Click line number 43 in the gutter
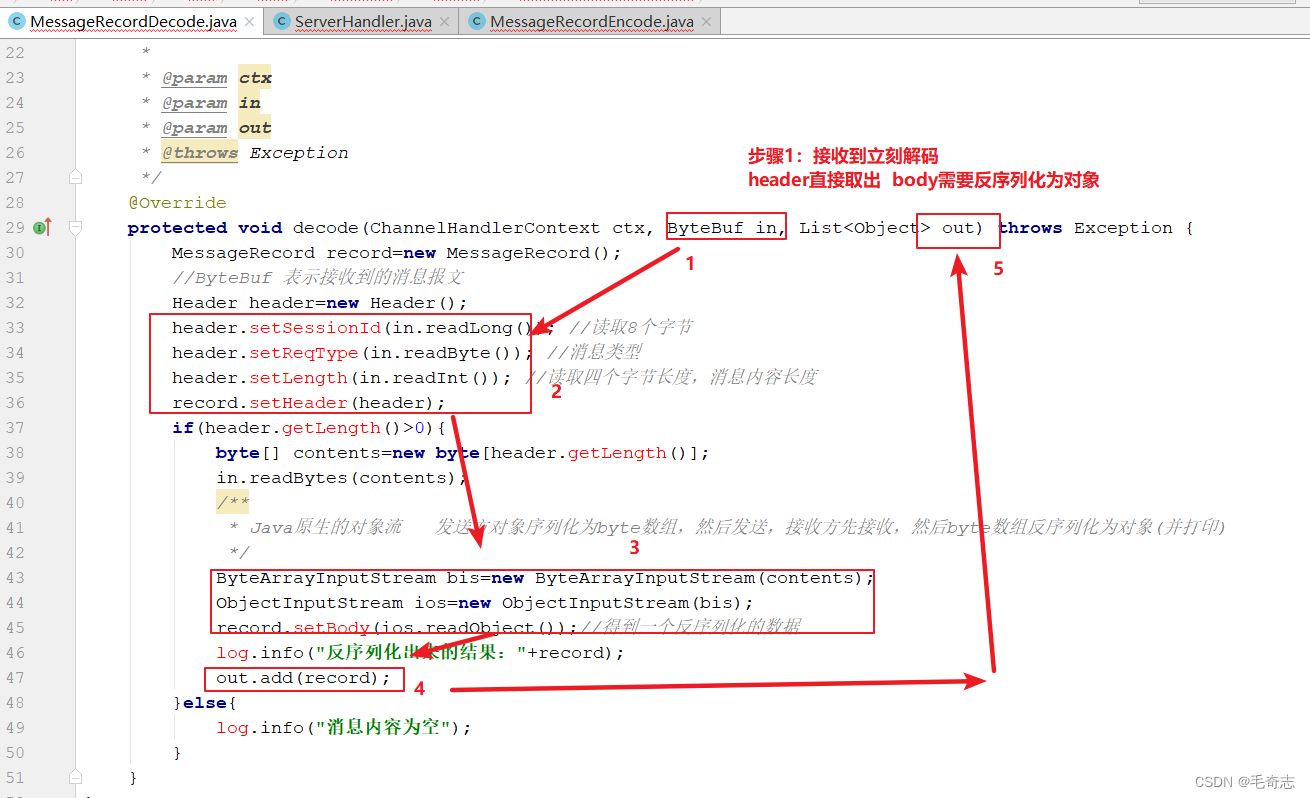Image resolution: width=1310 pixels, height=798 pixels. point(15,578)
